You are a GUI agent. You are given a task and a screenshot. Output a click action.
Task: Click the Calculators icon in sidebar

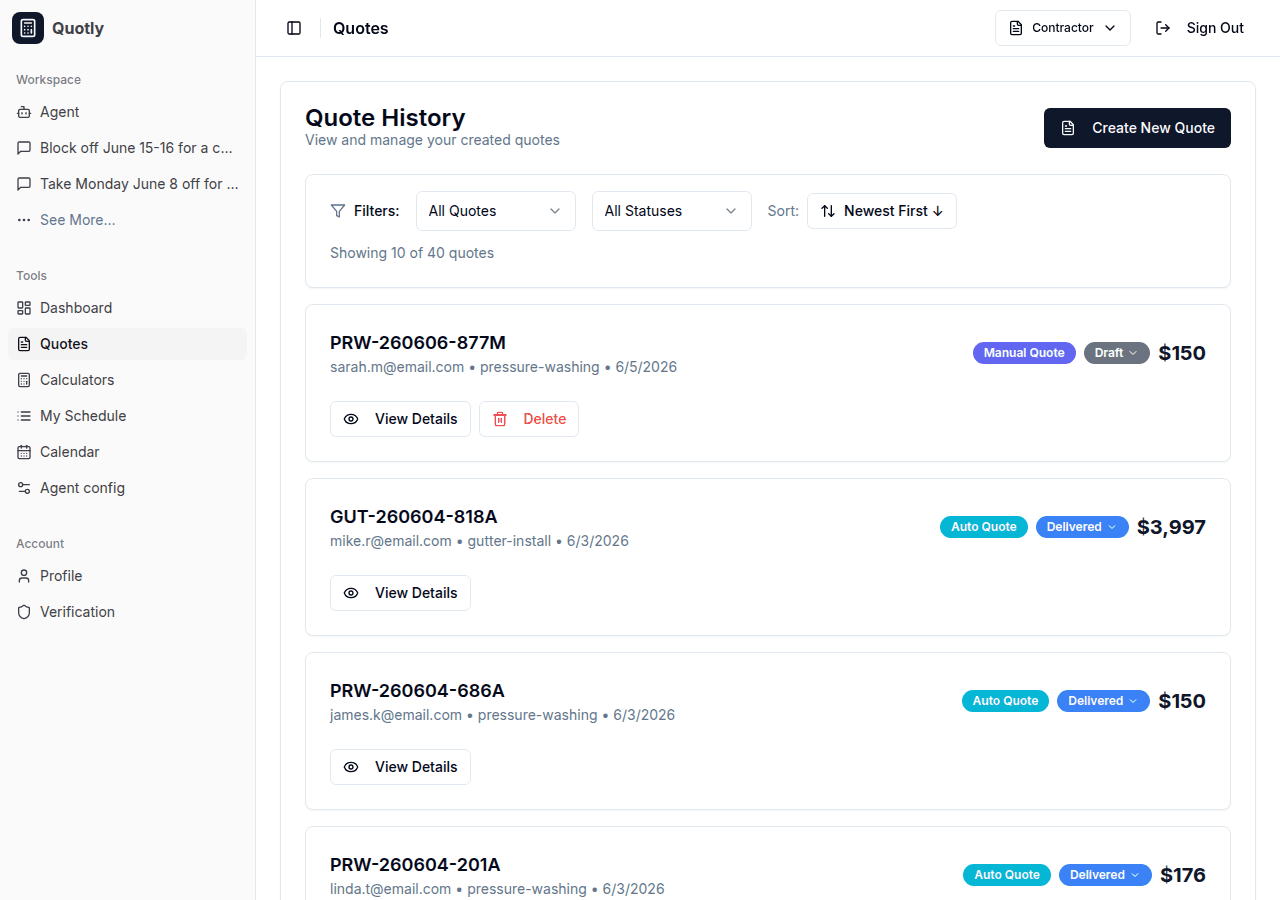(x=24, y=380)
